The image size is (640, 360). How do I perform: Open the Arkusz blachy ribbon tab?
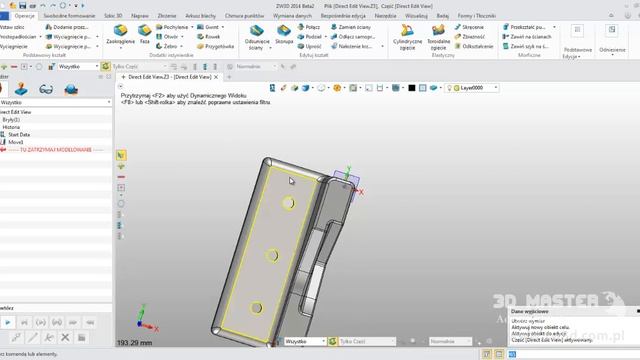coord(200,16)
